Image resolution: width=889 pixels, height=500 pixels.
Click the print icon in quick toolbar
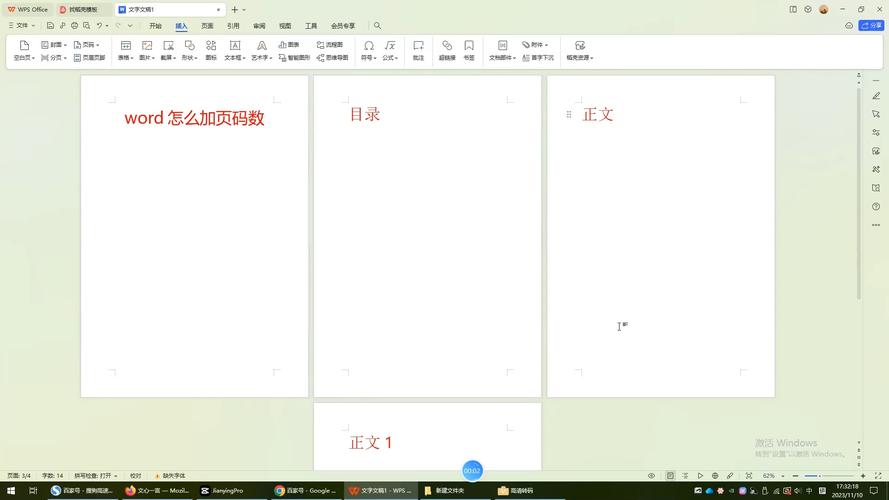74,26
